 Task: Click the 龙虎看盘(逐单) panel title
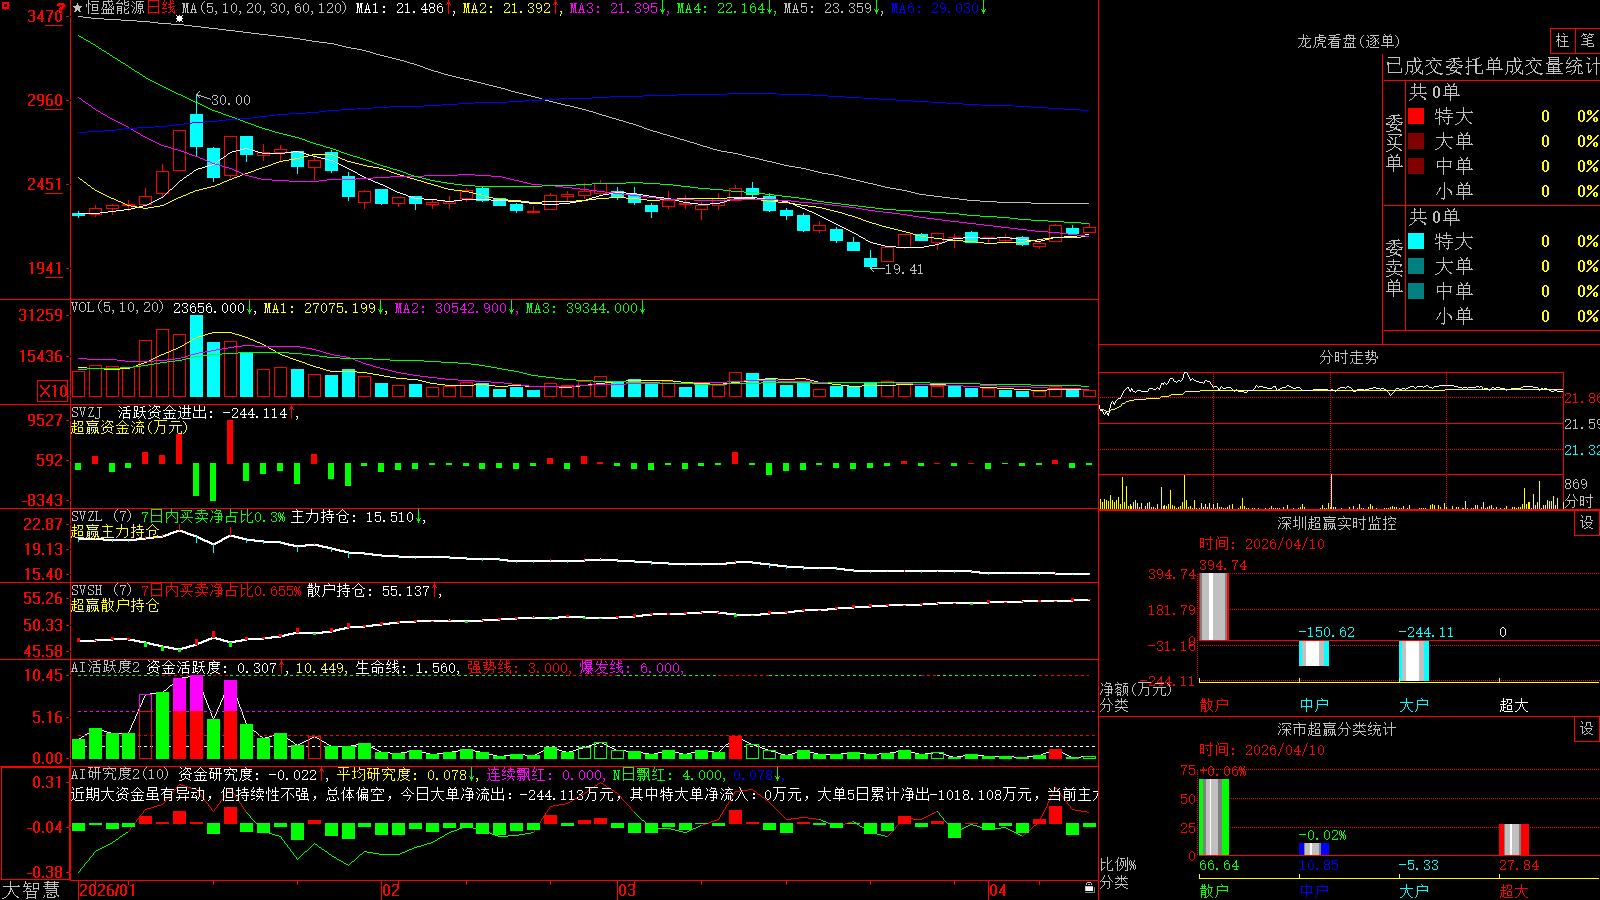pyautogui.click(x=1348, y=41)
